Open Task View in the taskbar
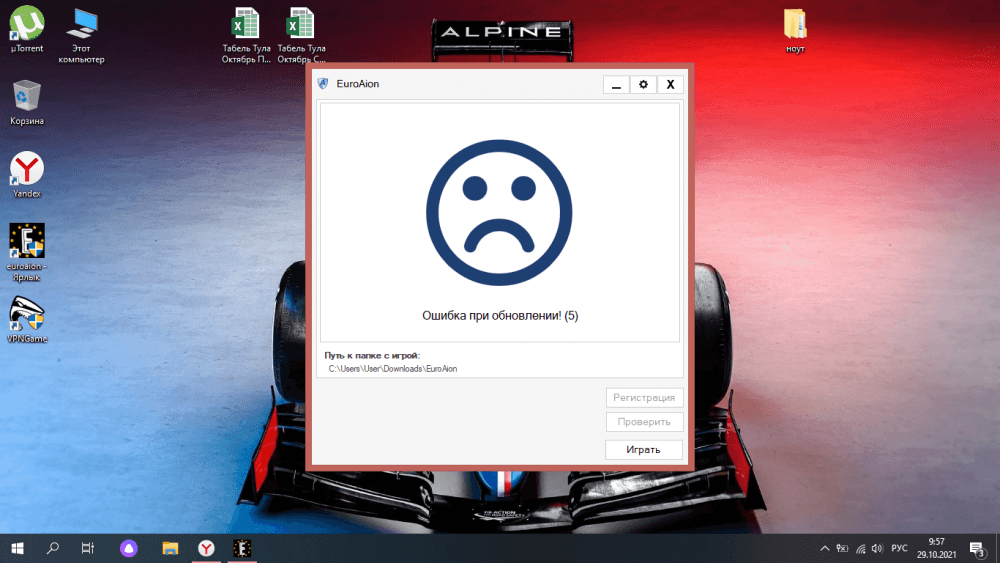 pyautogui.click(x=88, y=547)
